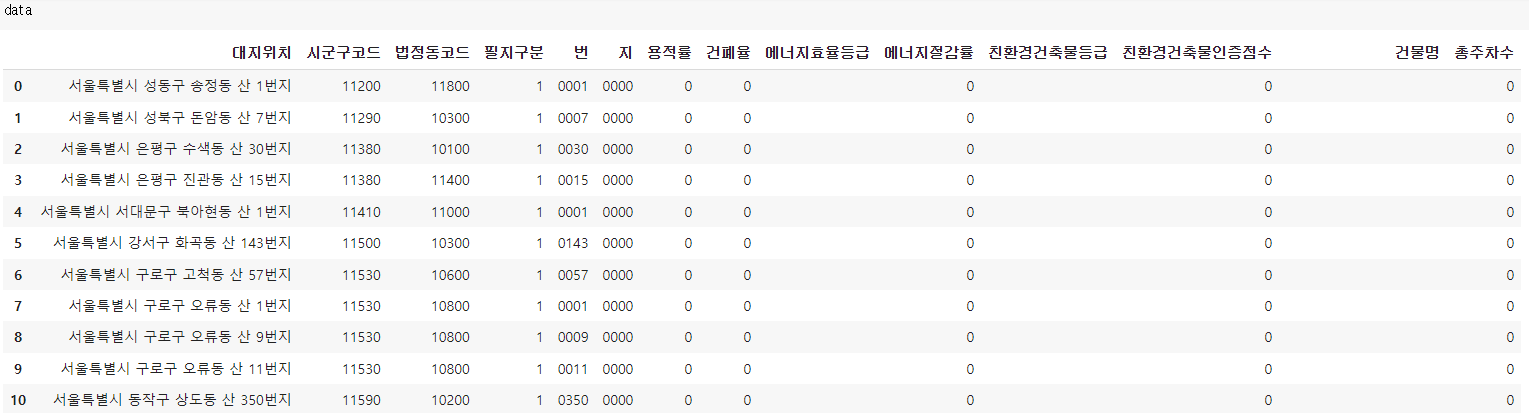Select address 서울특별시 동작구 상도동 산 350번지

click(172, 400)
